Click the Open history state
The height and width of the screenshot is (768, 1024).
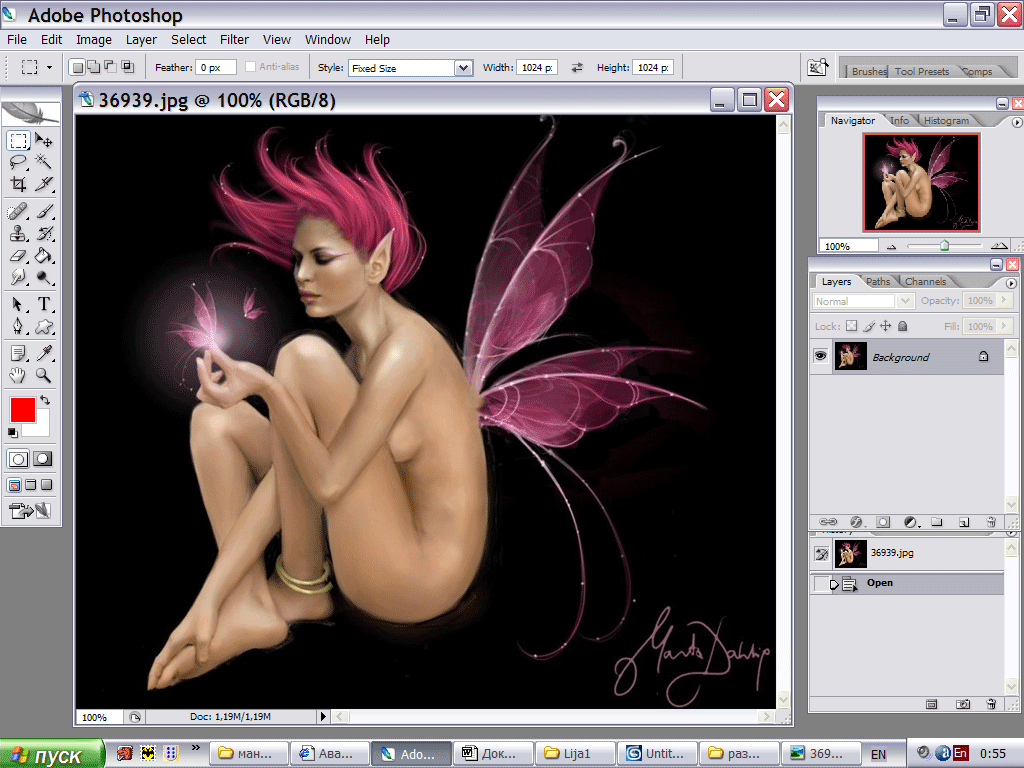(x=906, y=583)
